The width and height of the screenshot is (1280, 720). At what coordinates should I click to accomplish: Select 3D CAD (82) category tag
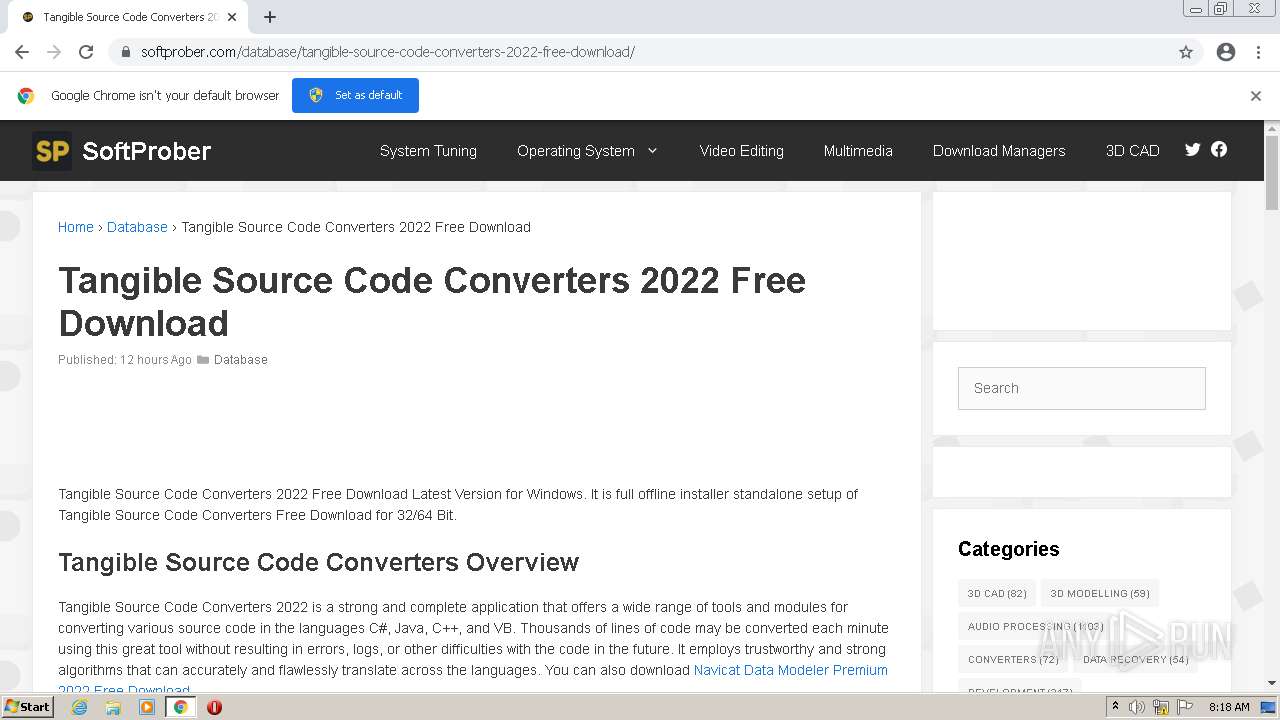tap(997, 593)
